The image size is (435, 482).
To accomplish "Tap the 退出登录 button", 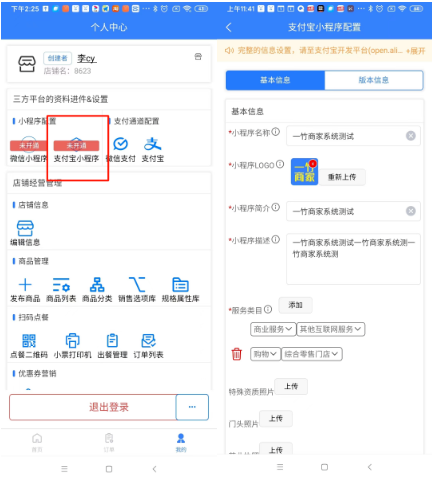I will (93, 407).
